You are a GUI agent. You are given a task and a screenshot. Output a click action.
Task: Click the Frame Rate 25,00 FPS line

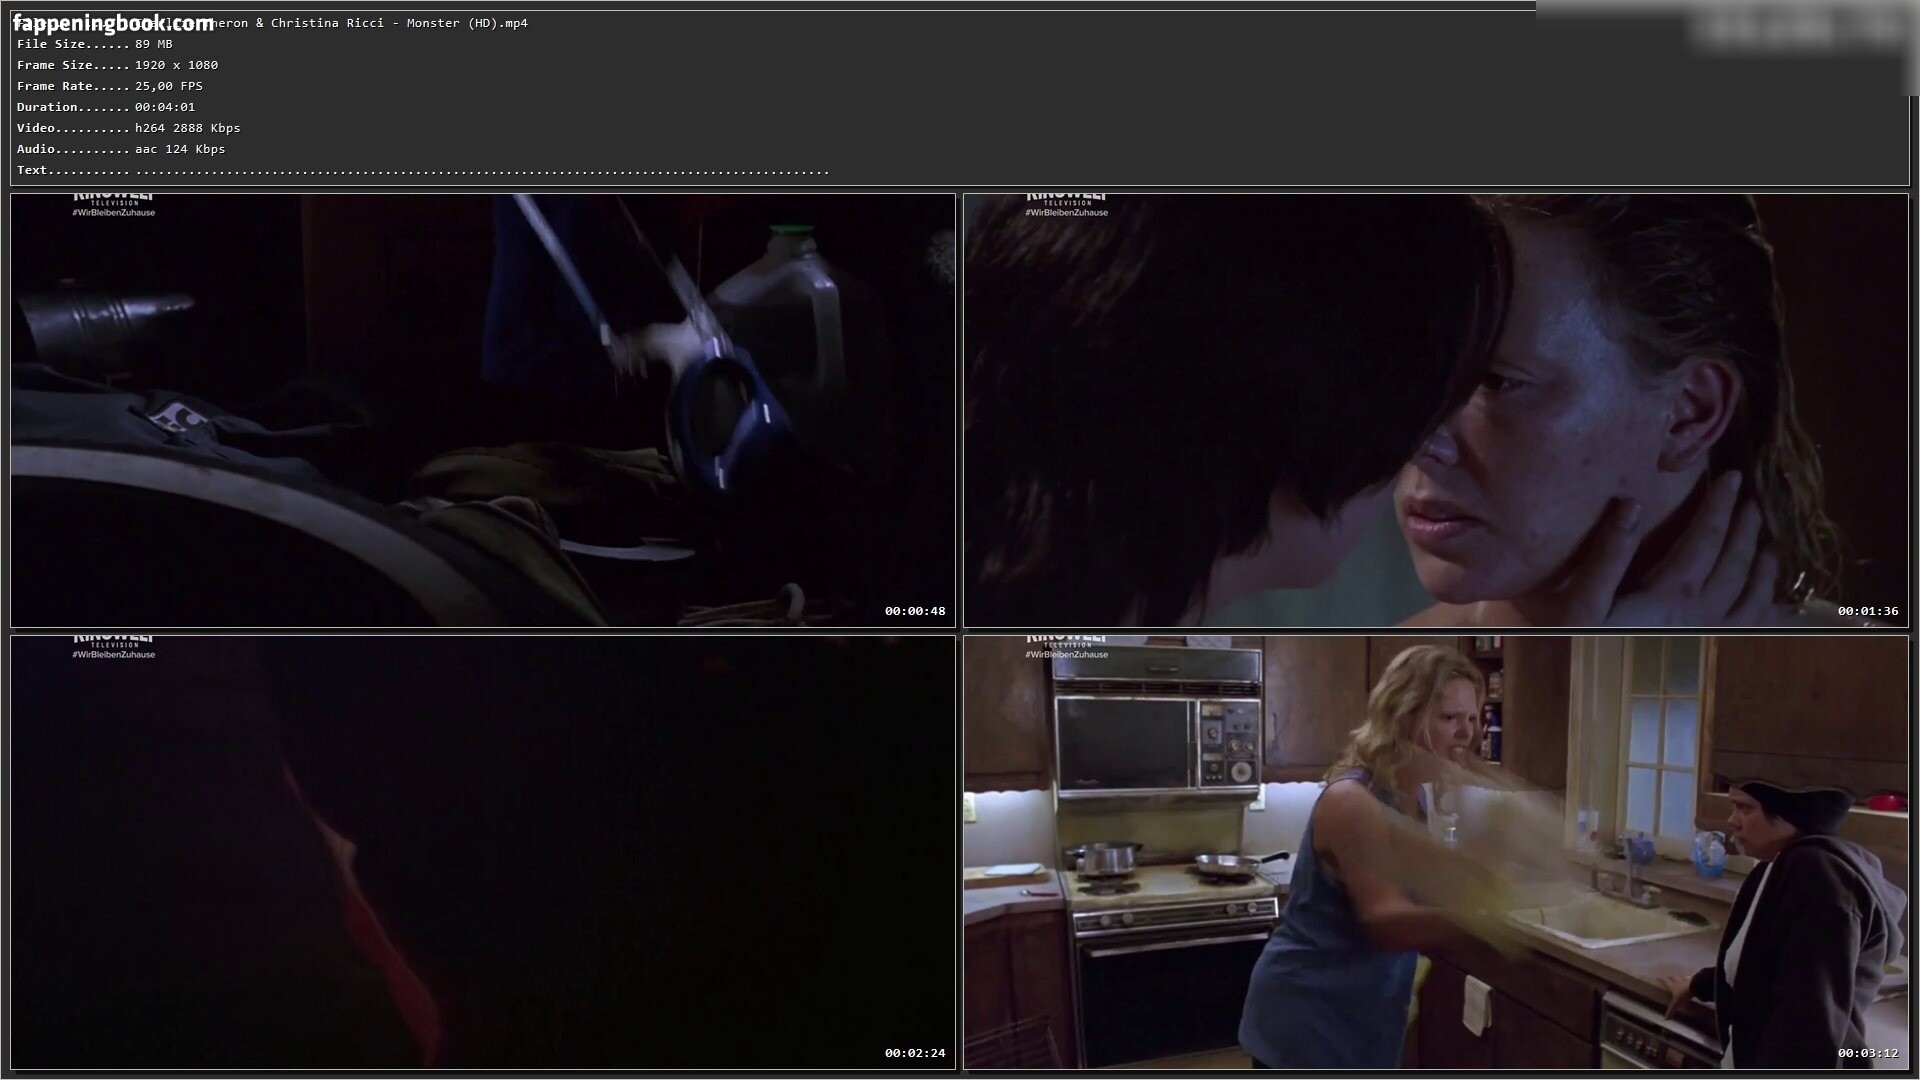110,86
